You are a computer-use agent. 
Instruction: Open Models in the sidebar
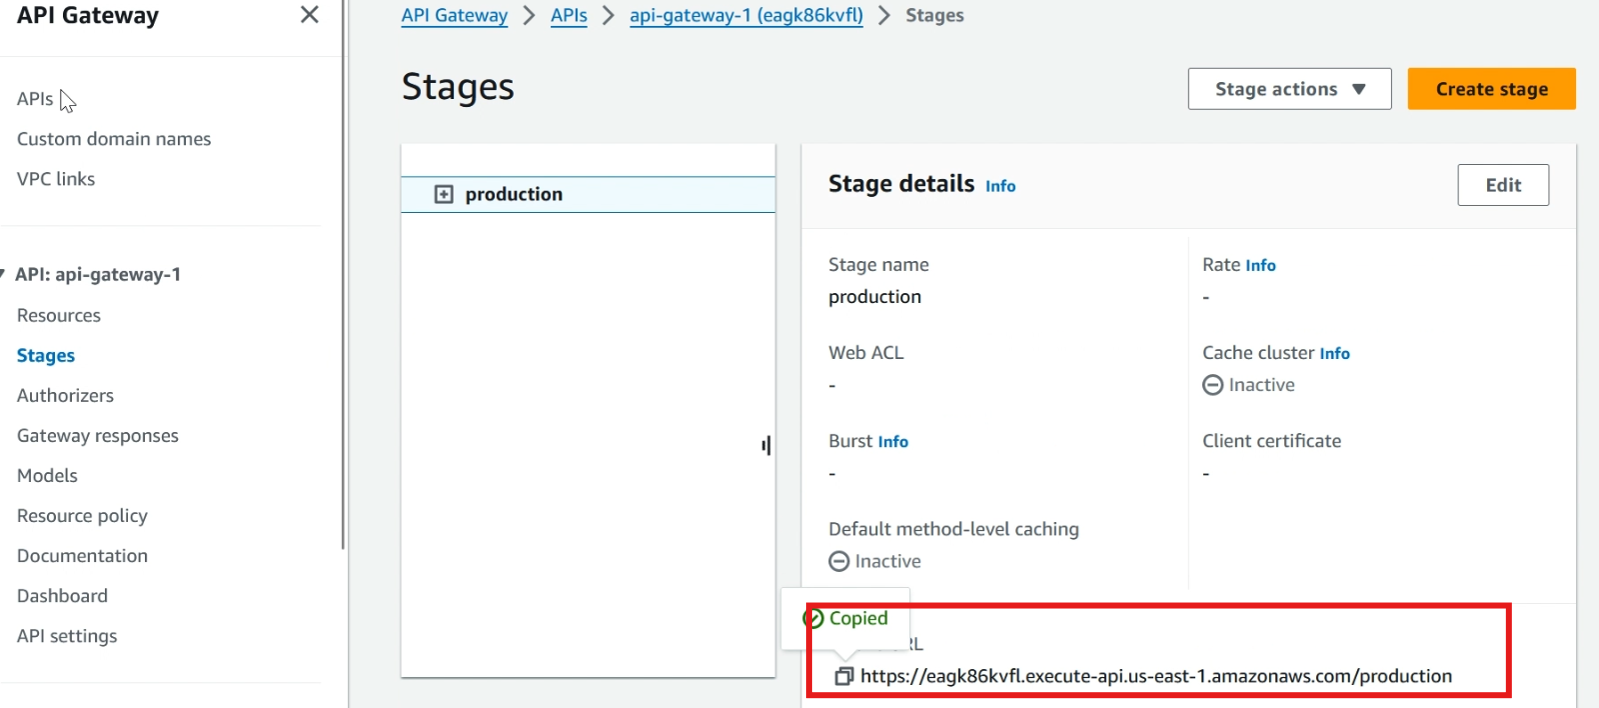47,475
